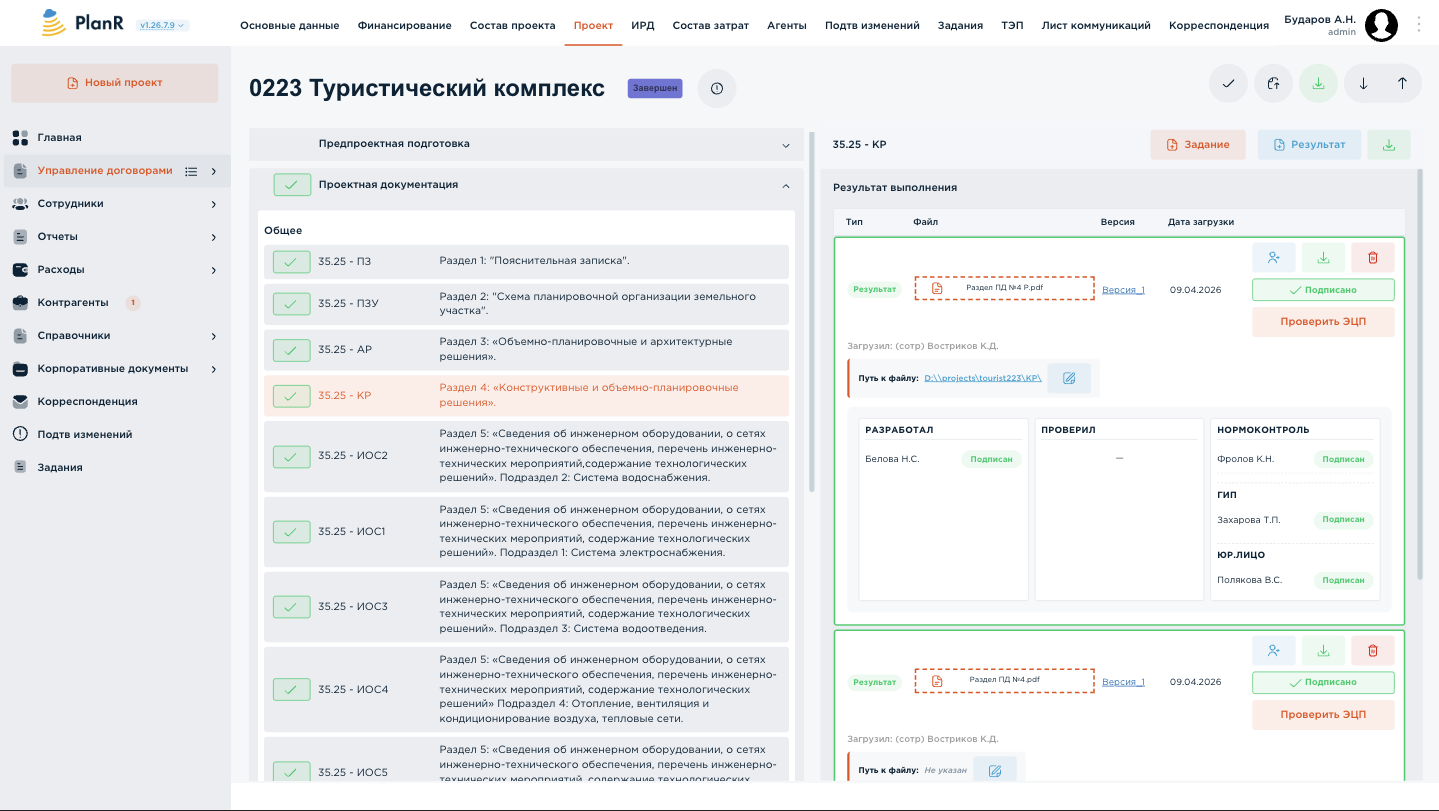Switch to Финансирование tab
1439x811 pixels.
[x=405, y=25]
